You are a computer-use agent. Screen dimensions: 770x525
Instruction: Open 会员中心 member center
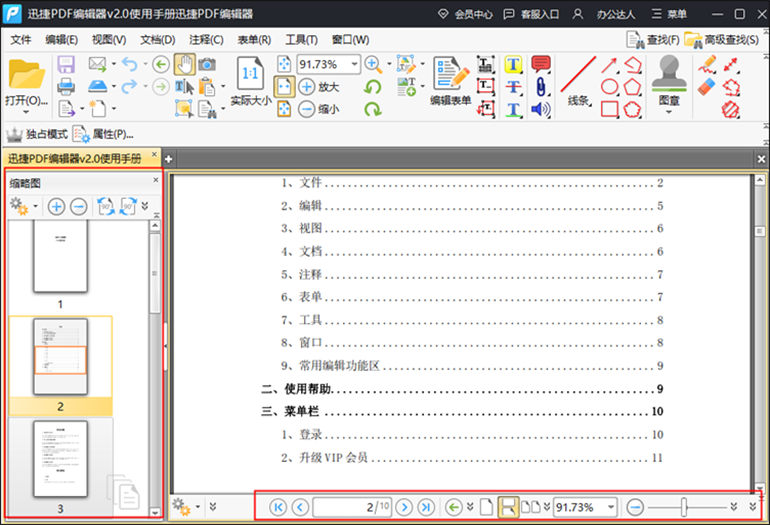[466, 14]
